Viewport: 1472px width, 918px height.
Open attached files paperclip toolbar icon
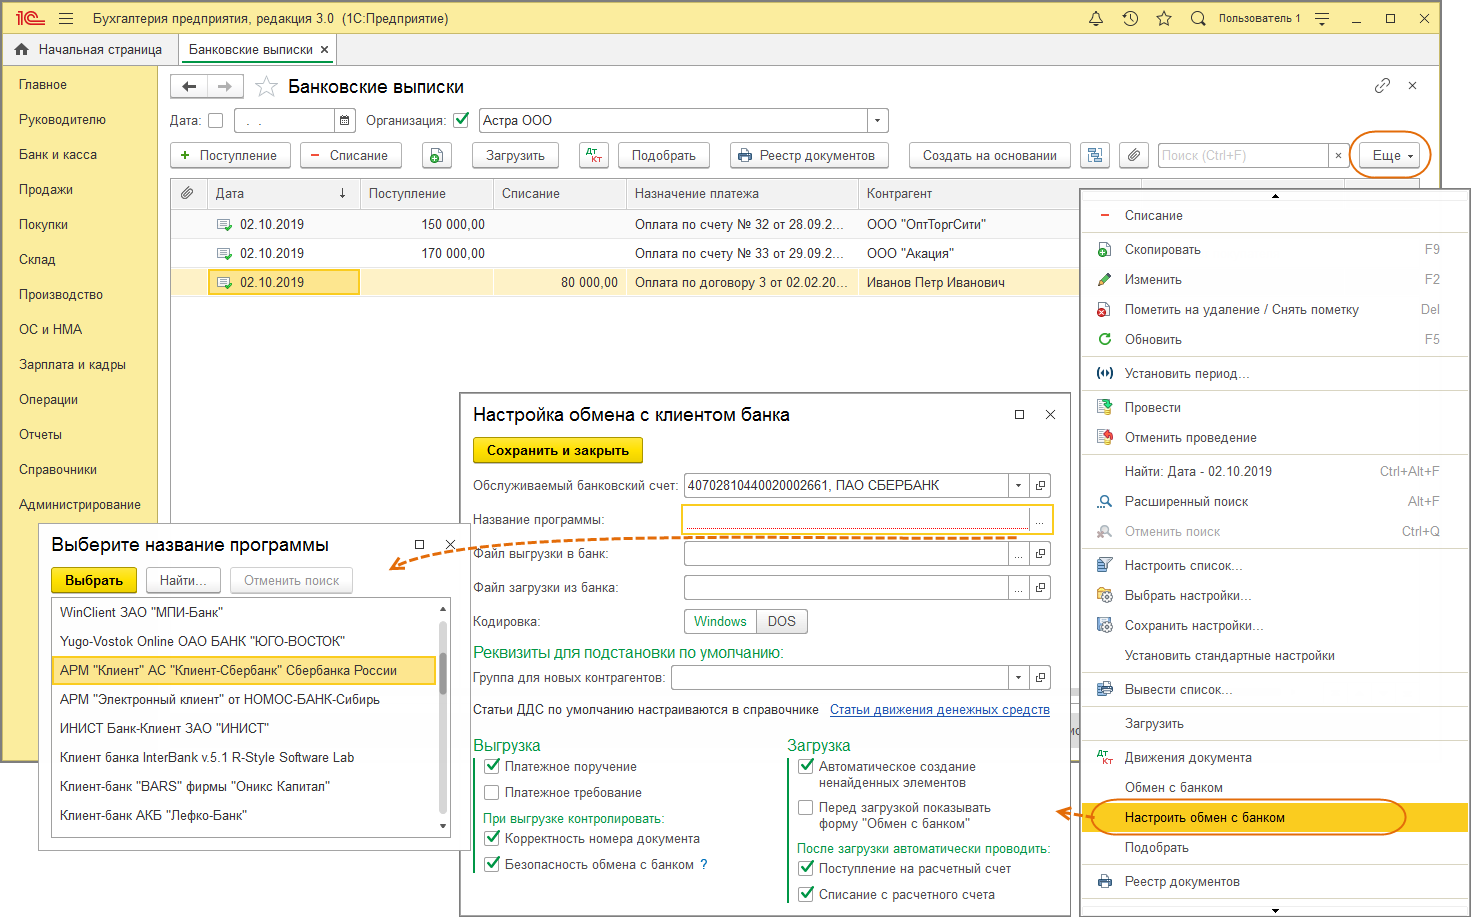(x=1133, y=155)
